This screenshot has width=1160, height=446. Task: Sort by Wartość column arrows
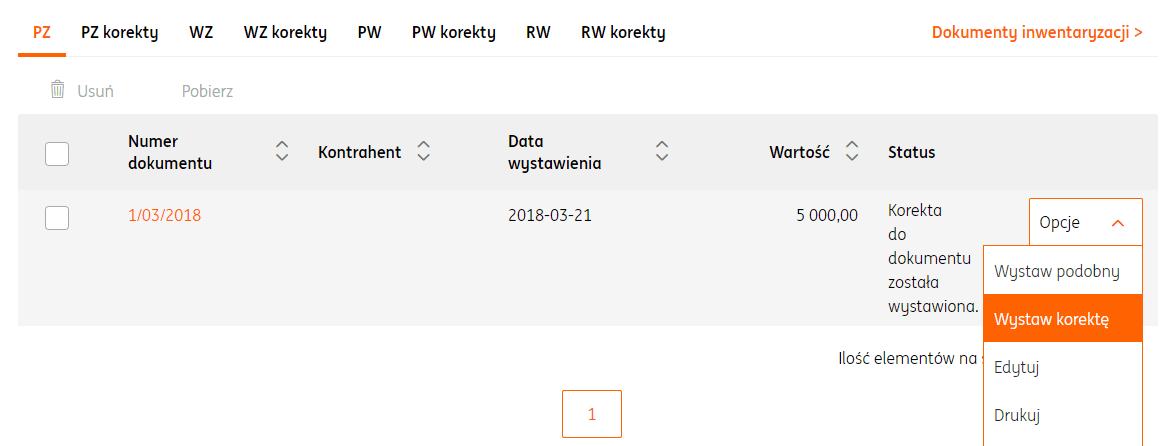[x=852, y=152]
